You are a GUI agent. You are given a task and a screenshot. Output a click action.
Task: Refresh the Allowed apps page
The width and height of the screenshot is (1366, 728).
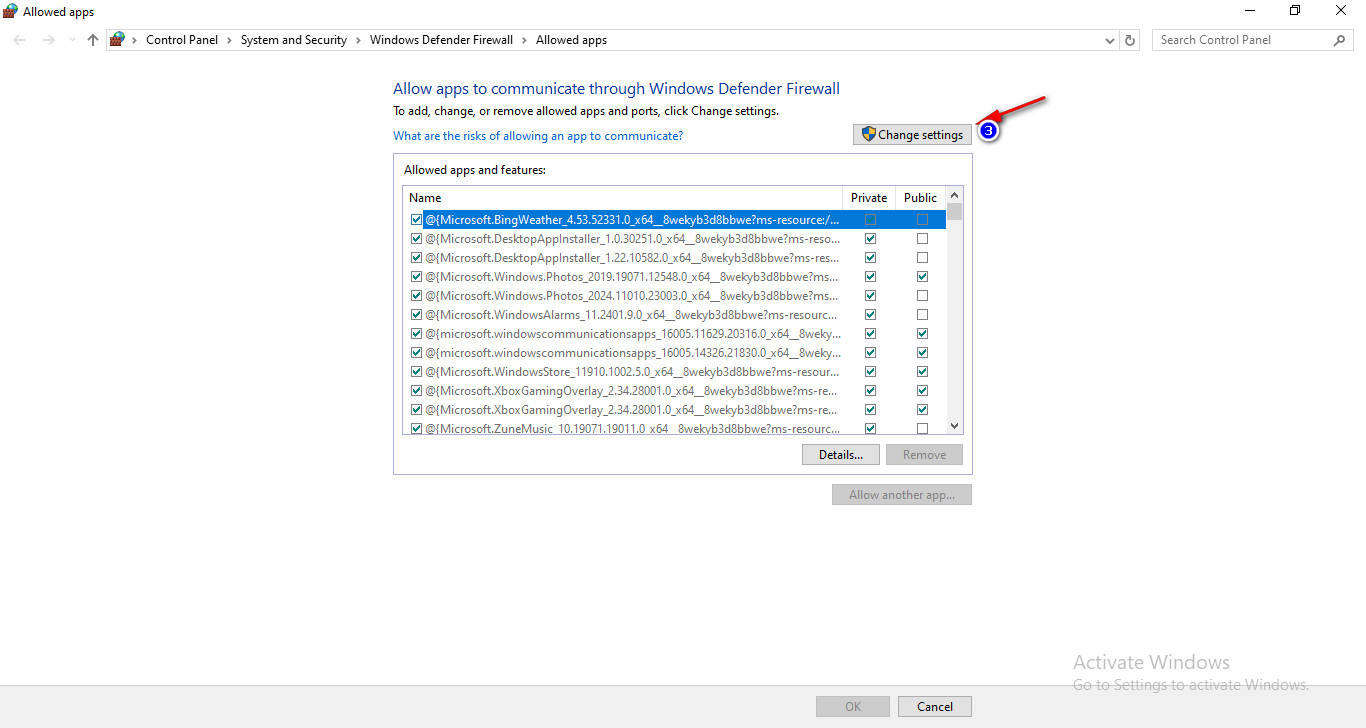(x=1131, y=40)
